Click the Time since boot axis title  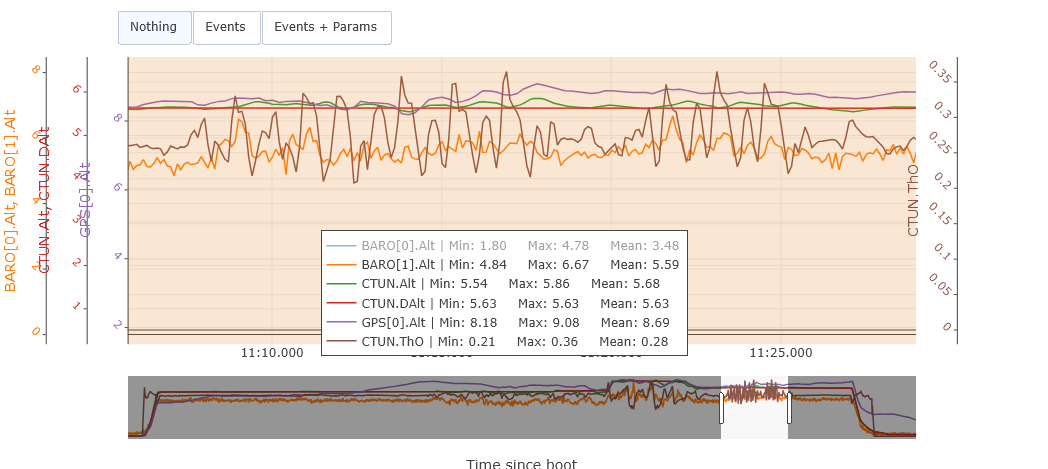521,463
